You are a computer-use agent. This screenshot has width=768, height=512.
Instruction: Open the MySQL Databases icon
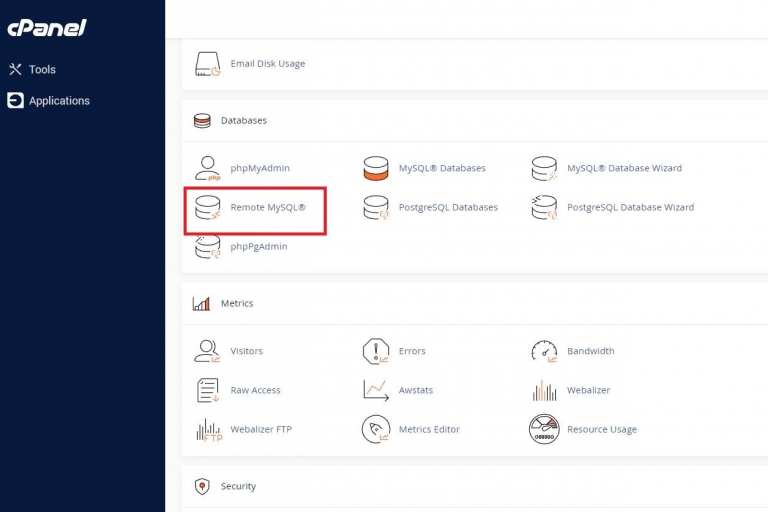pyautogui.click(x=376, y=169)
